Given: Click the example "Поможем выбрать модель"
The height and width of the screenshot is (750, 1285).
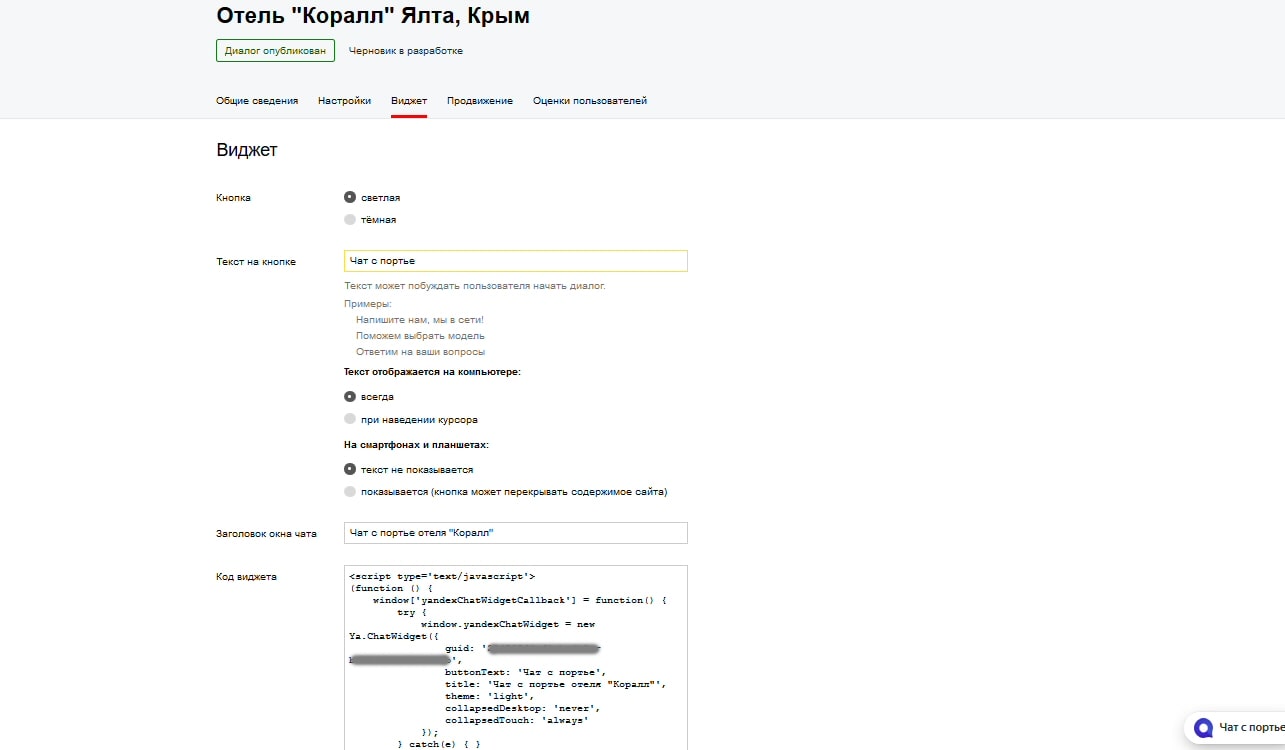Looking at the screenshot, I should (420, 336).
